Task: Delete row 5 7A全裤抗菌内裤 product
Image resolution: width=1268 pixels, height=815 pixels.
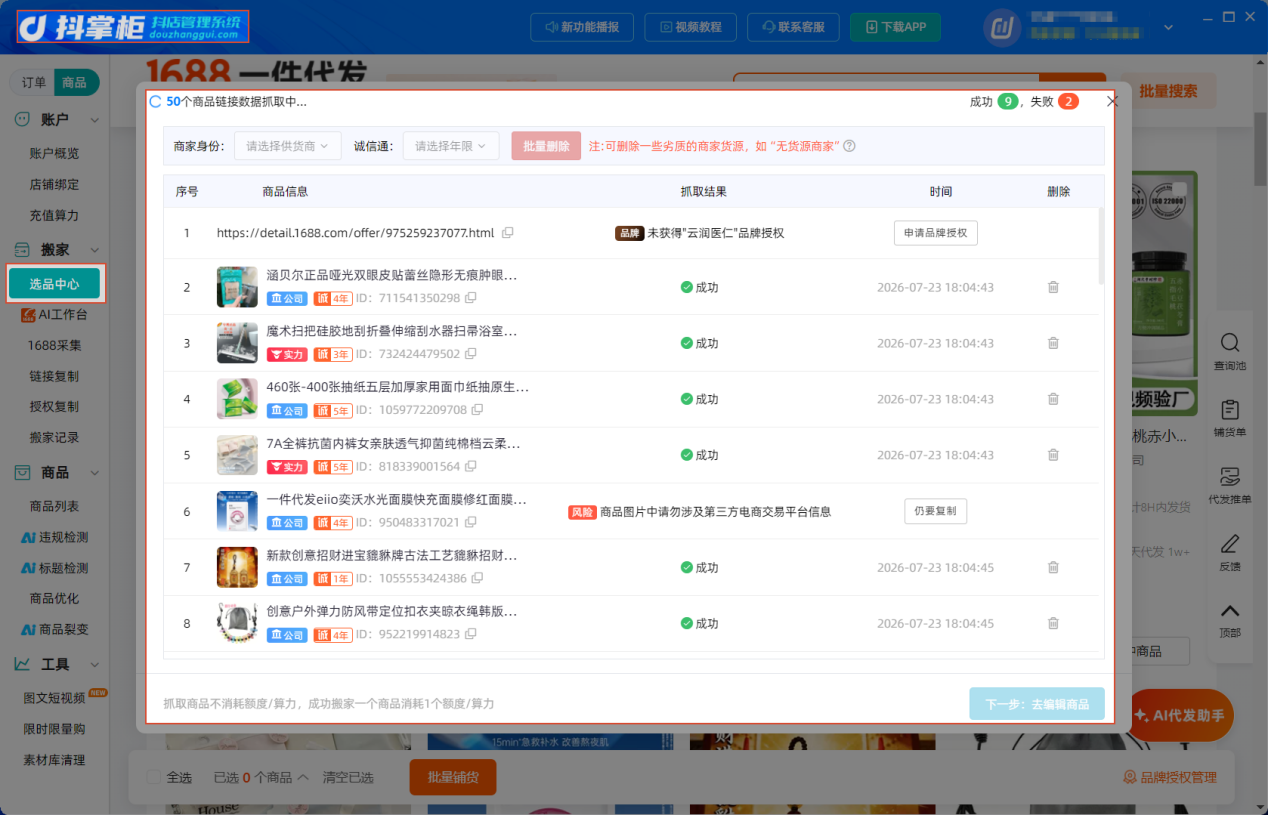Action: (1053, 455)
